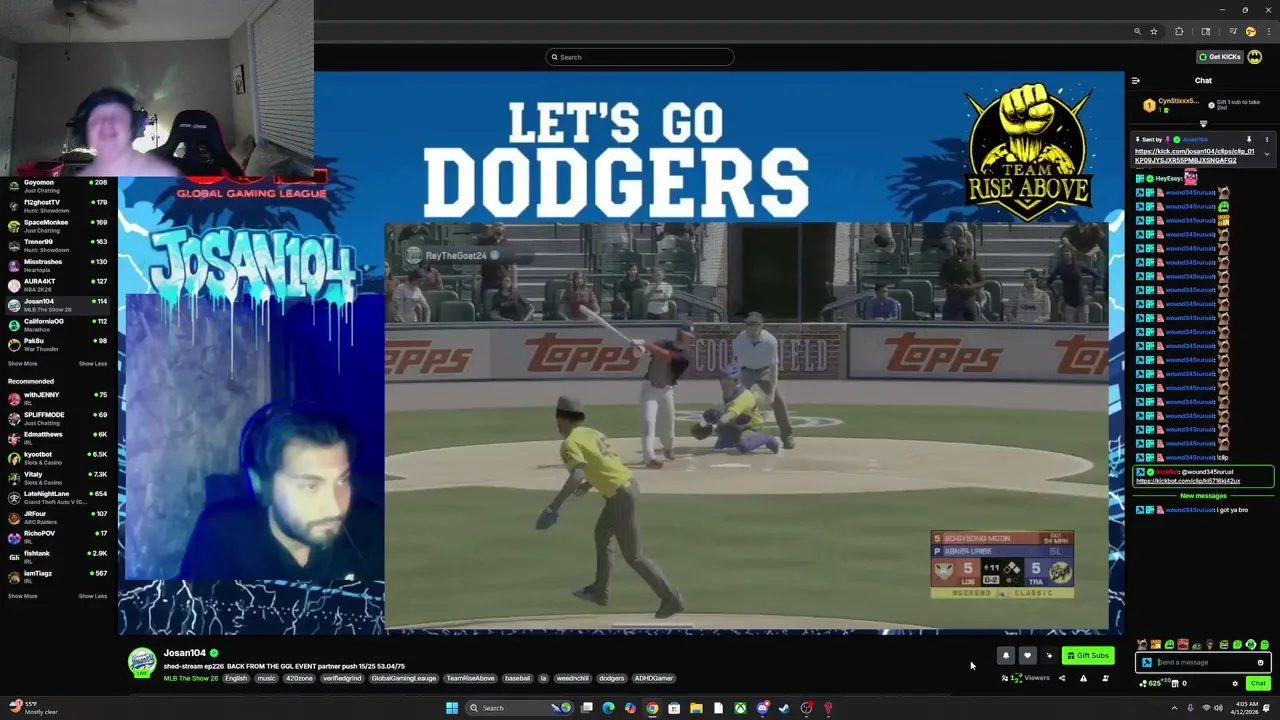Expand the gift leaderboard chevron
Image resolution: width=1280 pixels, height=720 pixels.
point(1203,123)
